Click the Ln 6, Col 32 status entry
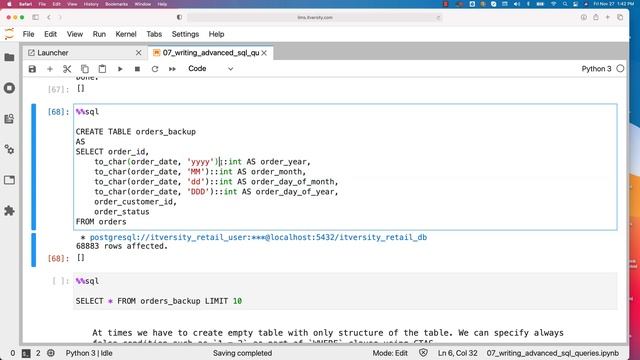 [458, 353]
